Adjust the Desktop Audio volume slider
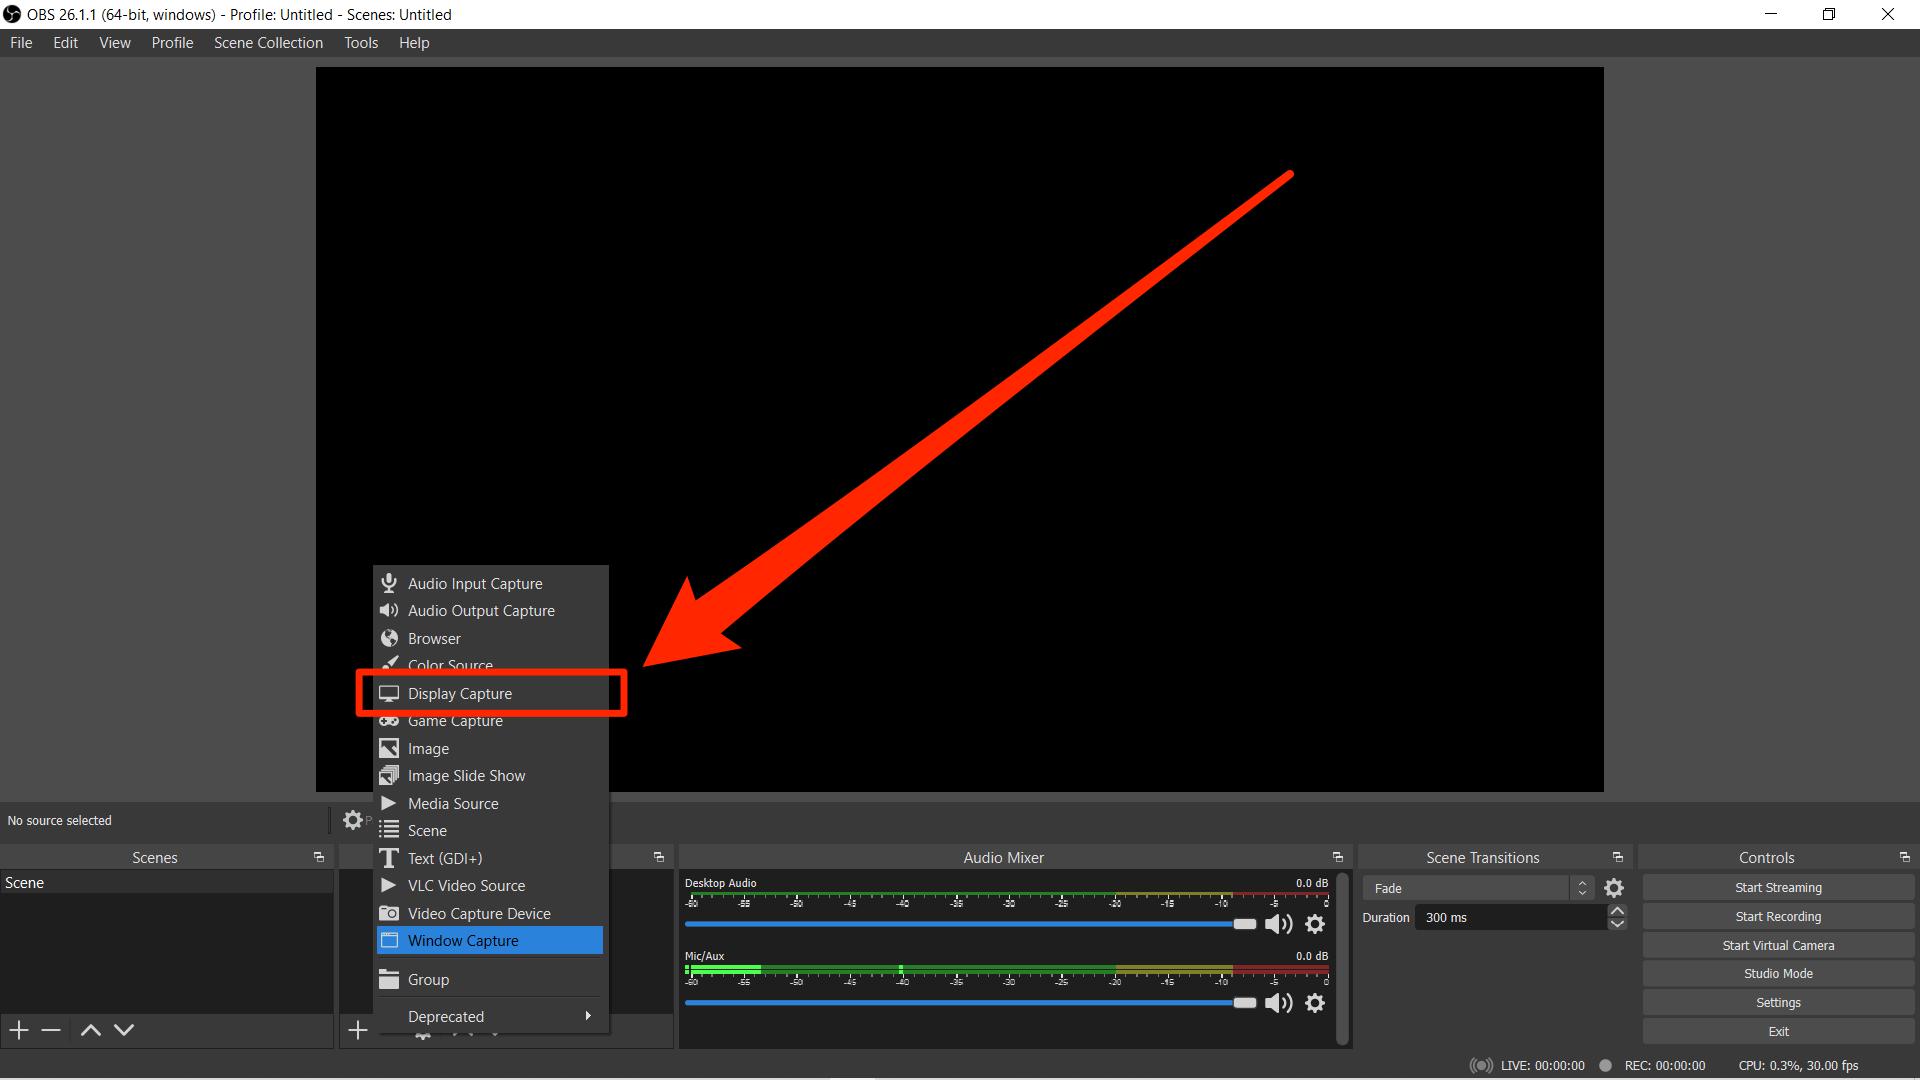Image resolution: width=1920 pixels, height=1080 pixels. [x=1244, y=924]
